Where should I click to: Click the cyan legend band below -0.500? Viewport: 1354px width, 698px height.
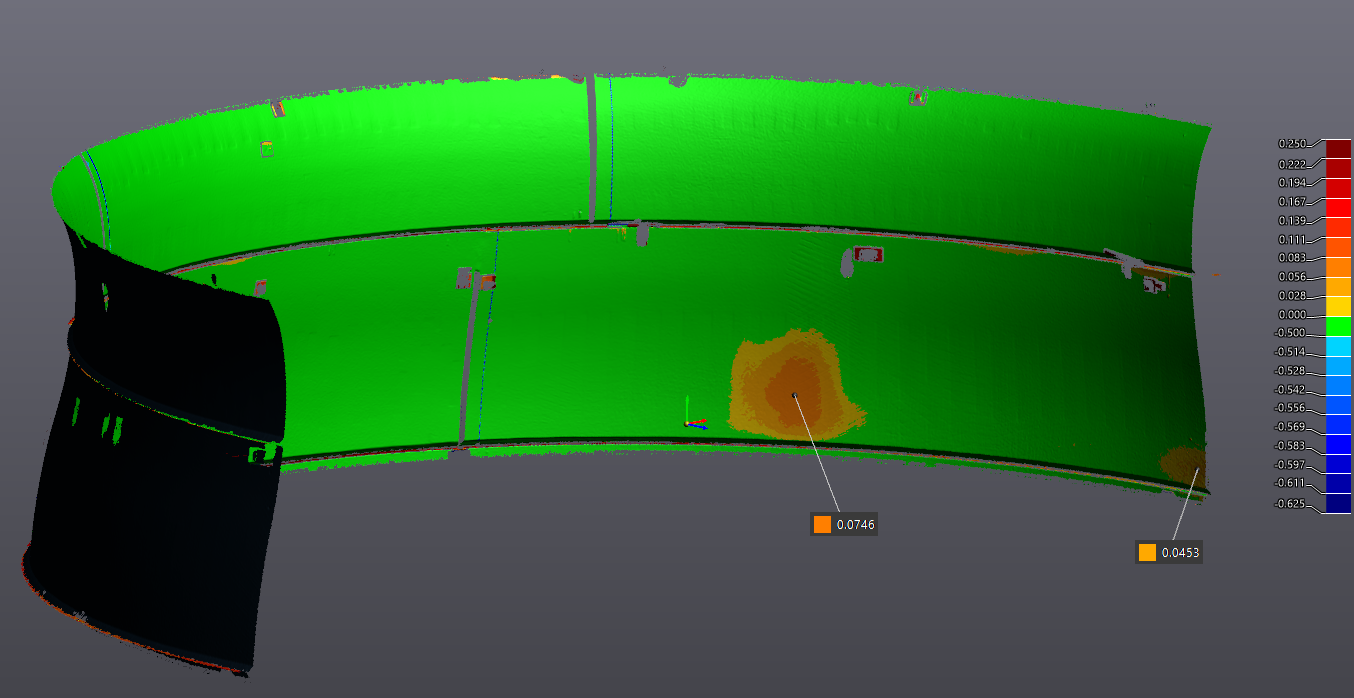tap(1338, 345)
